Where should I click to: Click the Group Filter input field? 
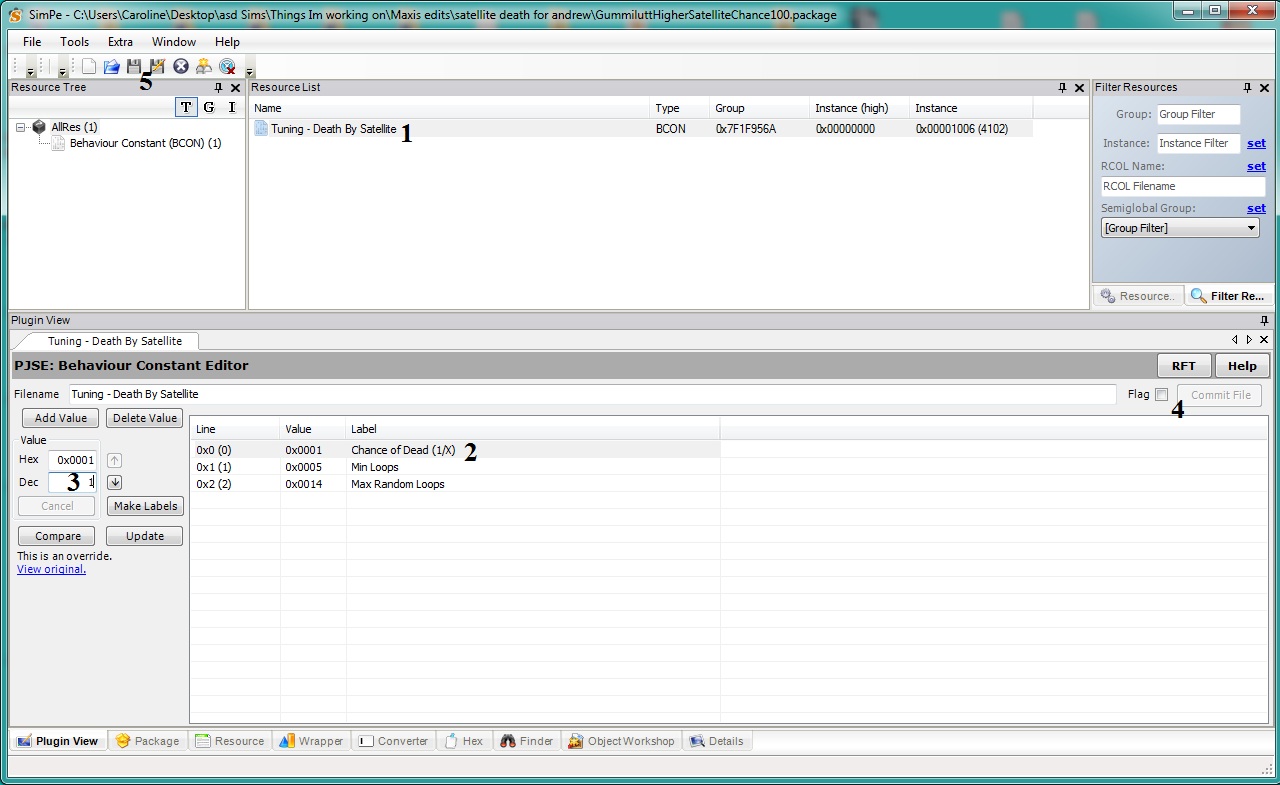1198,114
